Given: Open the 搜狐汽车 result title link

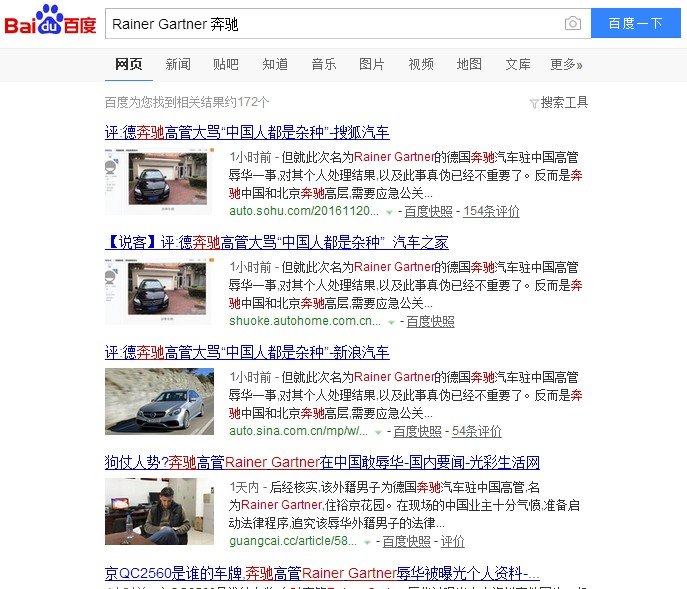Looking at the screenshot, I should point(247,132).
